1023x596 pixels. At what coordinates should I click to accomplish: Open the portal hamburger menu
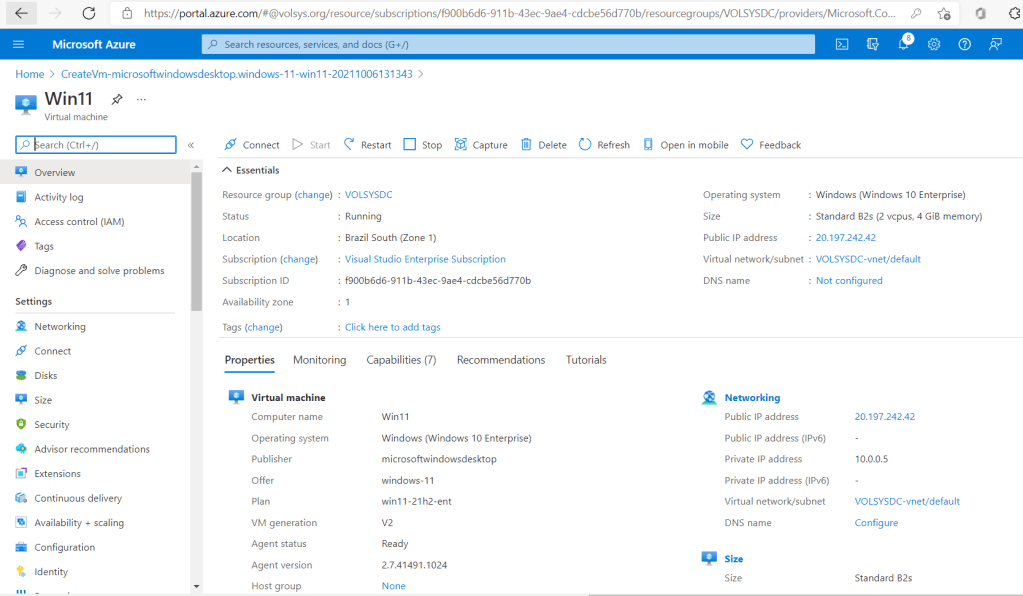coord(18,44)
